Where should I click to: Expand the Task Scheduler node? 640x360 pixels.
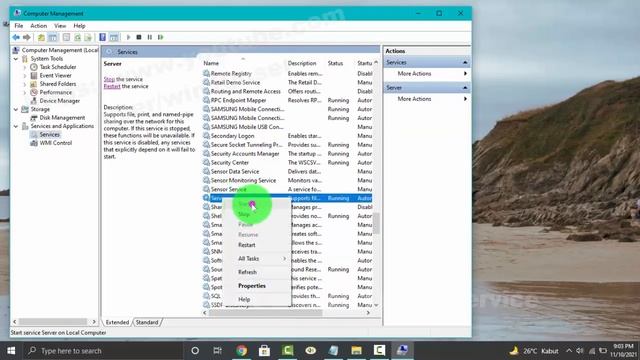pyautogui.click(x=25, y=67)
